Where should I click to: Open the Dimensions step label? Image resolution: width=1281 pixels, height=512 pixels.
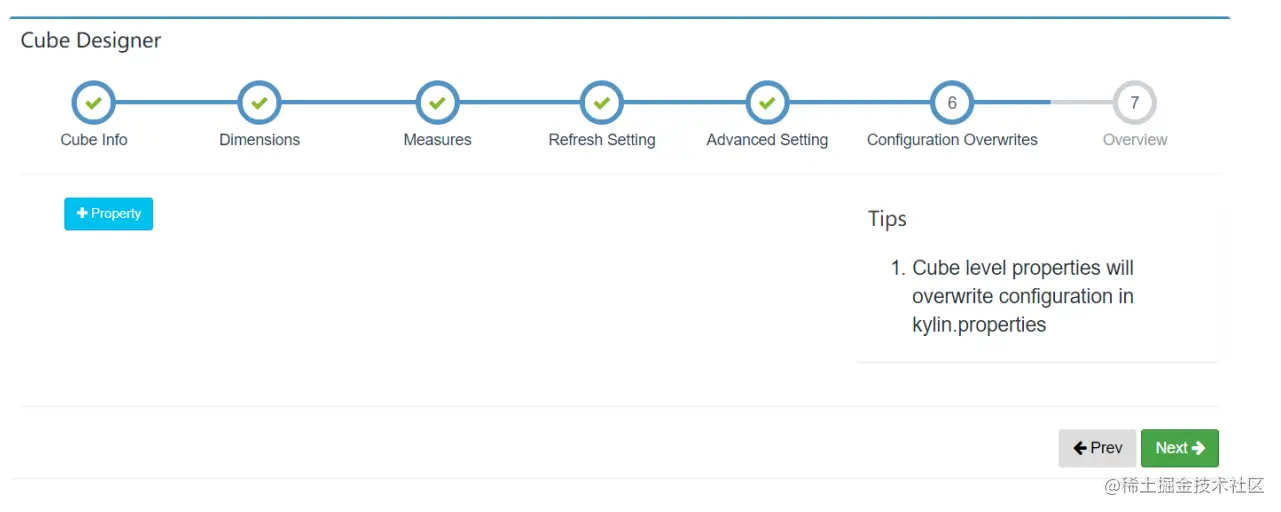(259, 140)
